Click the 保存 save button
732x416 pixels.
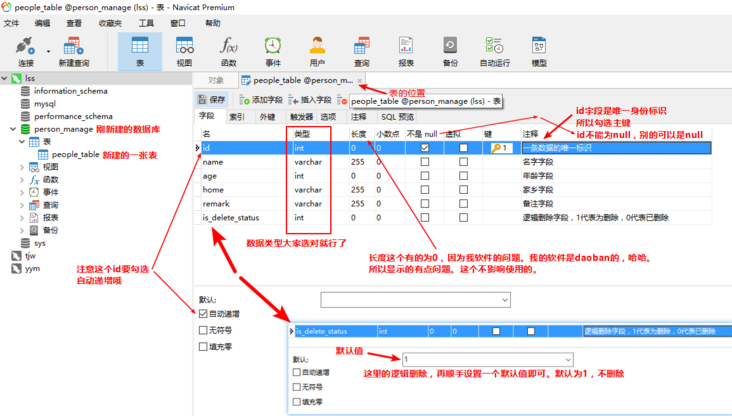coord(211,99)
